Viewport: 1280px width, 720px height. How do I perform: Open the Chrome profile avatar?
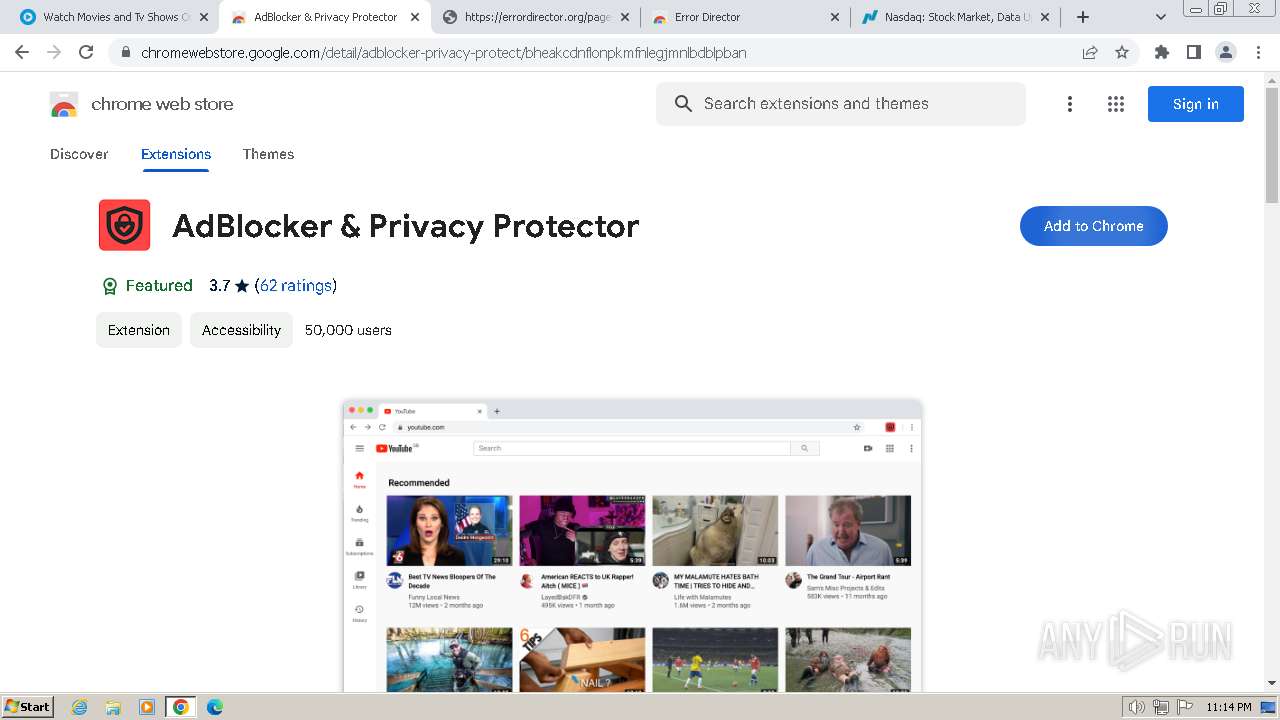coord(1225,52)
